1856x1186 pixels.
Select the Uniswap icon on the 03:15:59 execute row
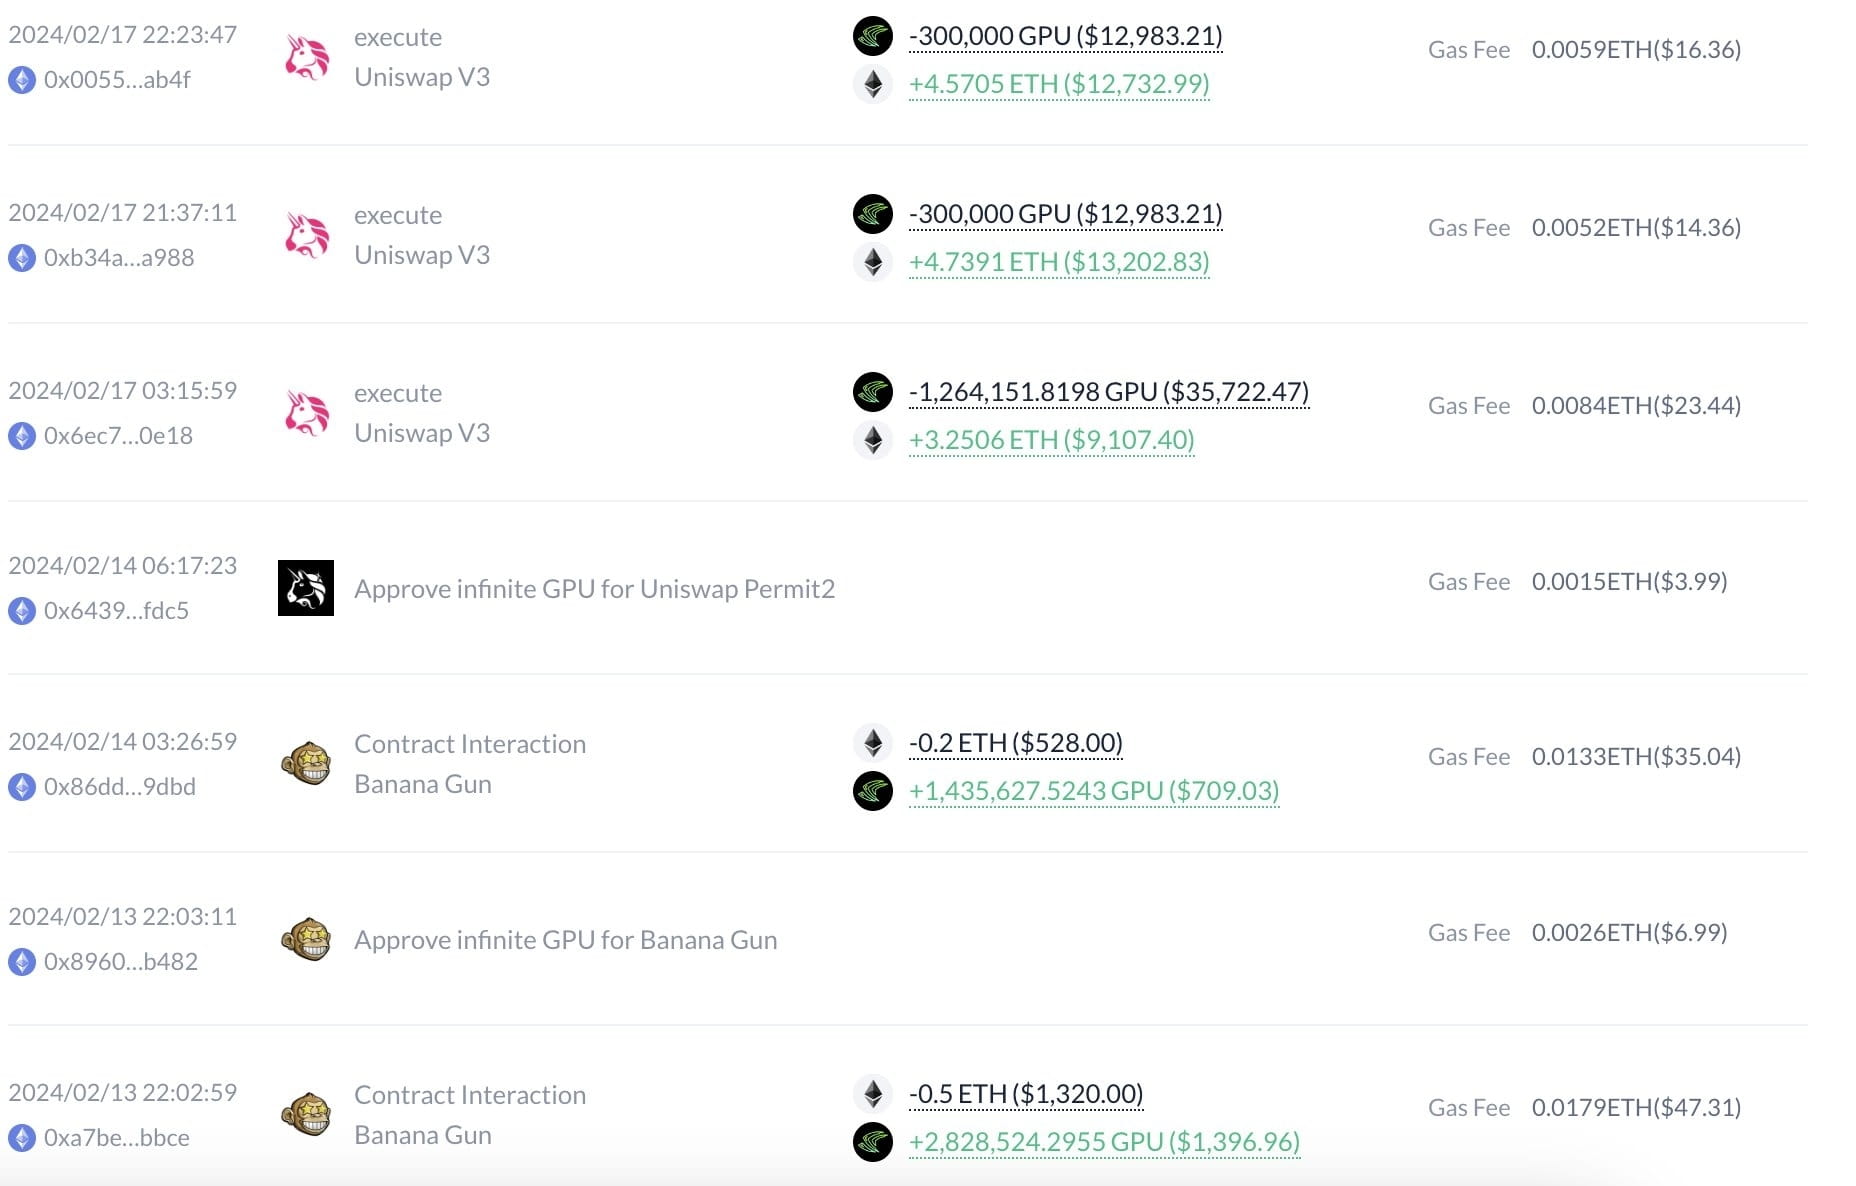(307, 411)
